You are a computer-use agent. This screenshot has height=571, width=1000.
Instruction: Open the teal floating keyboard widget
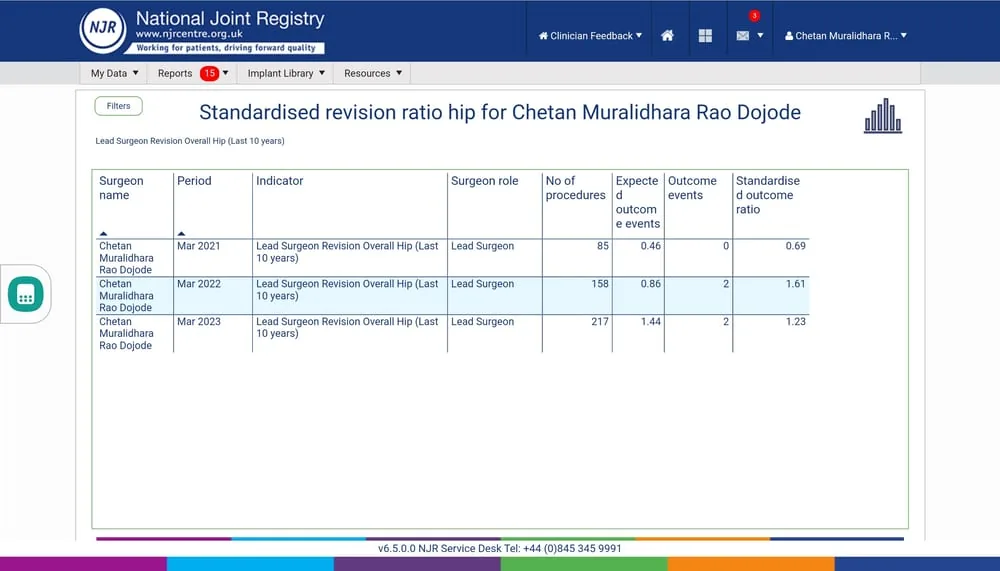(26, 294)
